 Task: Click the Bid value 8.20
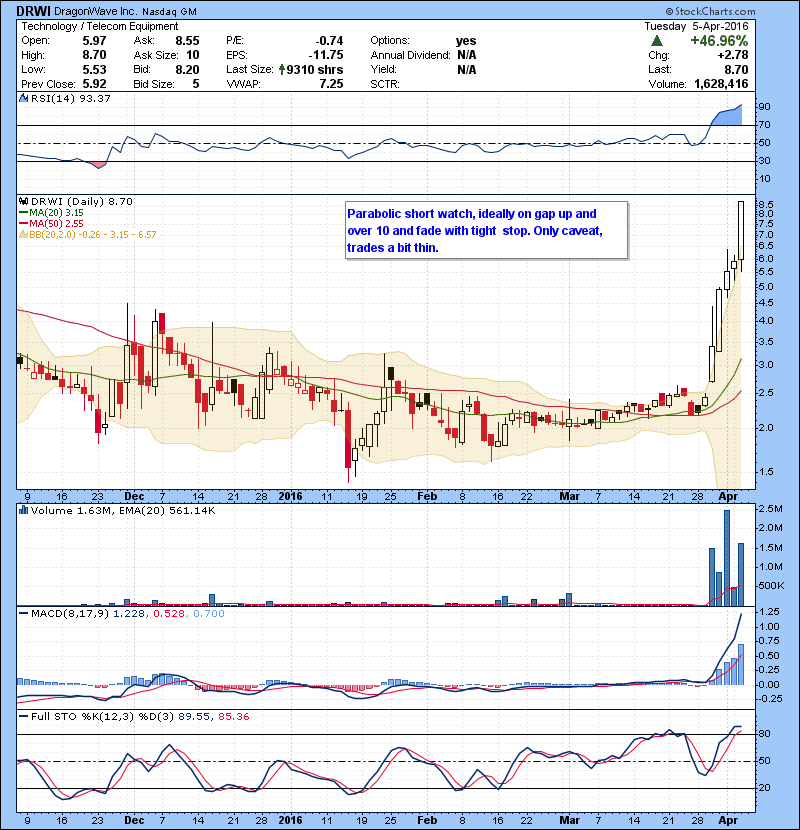tap(187, 69)
